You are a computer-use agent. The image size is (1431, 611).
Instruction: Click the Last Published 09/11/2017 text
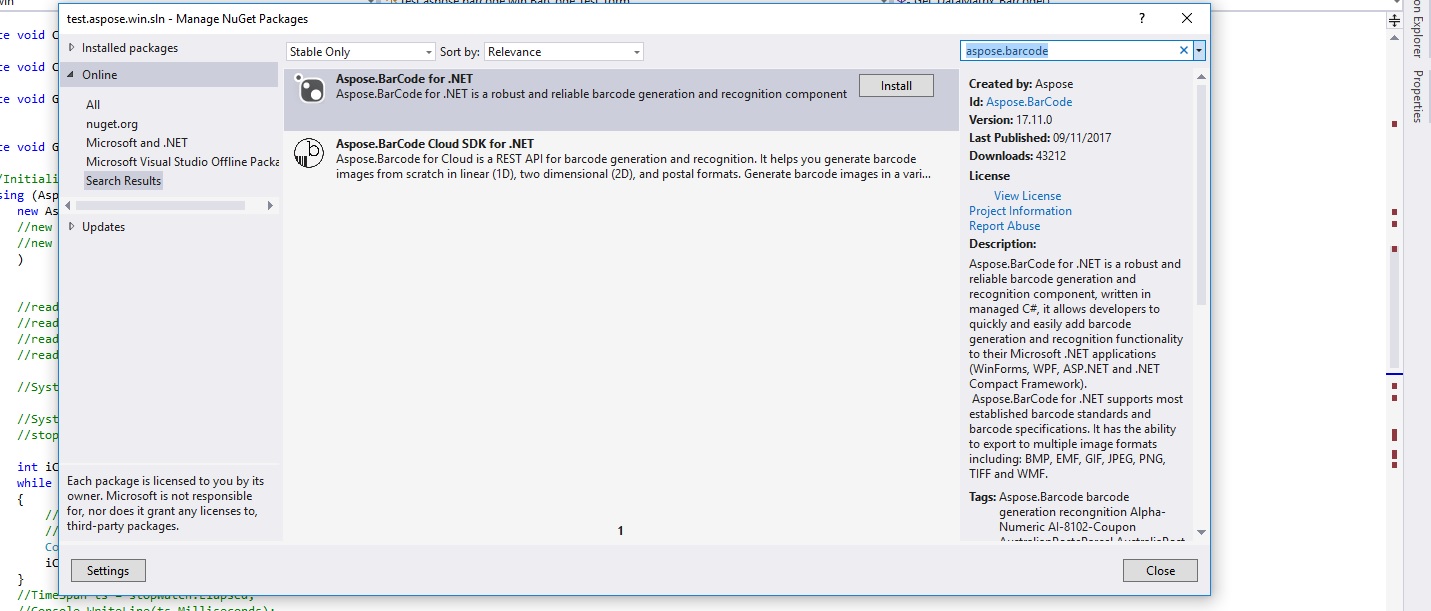click(x=1040, y=138)
